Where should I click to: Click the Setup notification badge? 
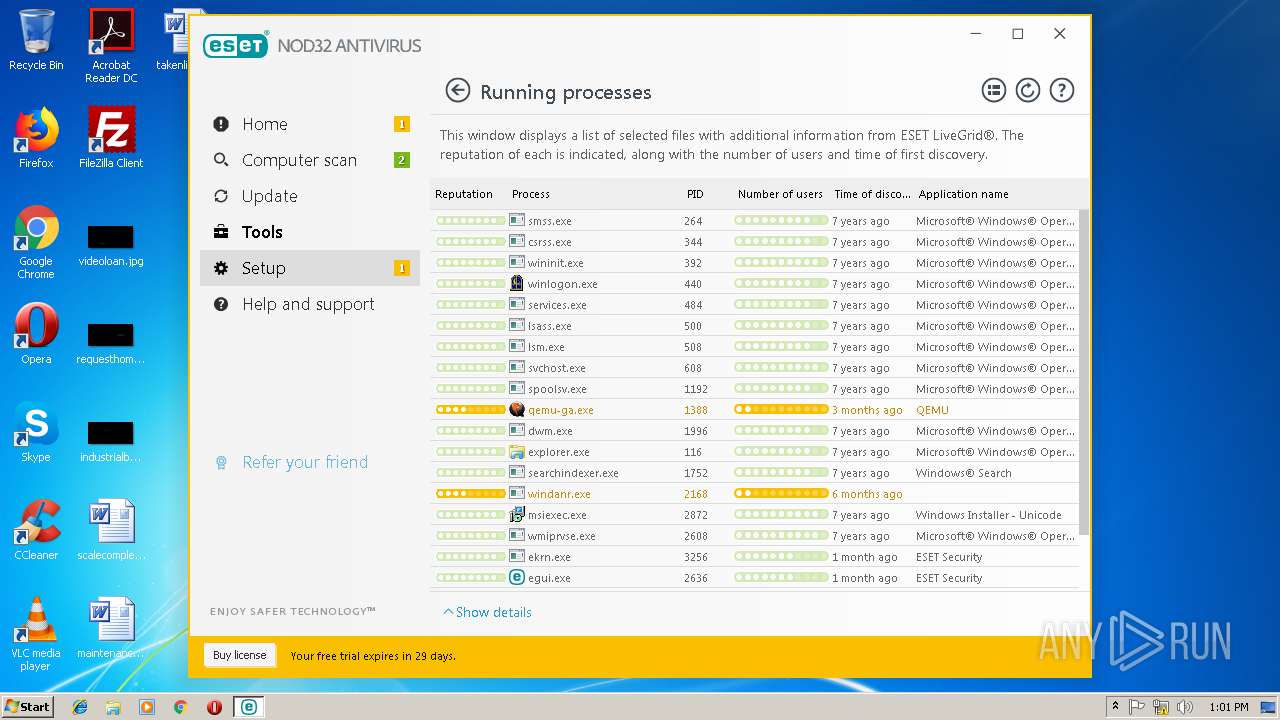point(402,268)
